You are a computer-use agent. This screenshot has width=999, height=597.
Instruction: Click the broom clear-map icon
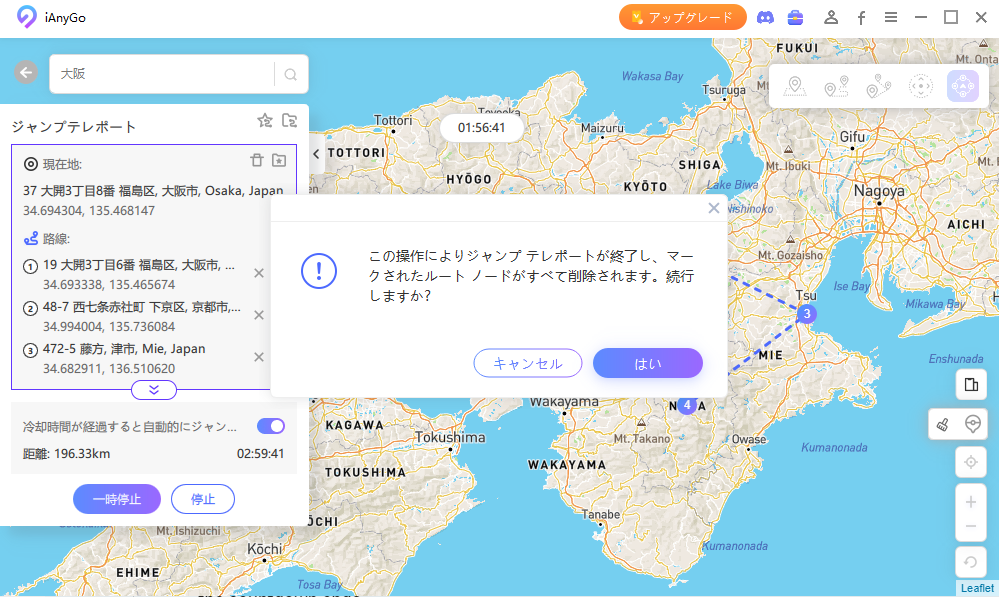tap(942, 423)
